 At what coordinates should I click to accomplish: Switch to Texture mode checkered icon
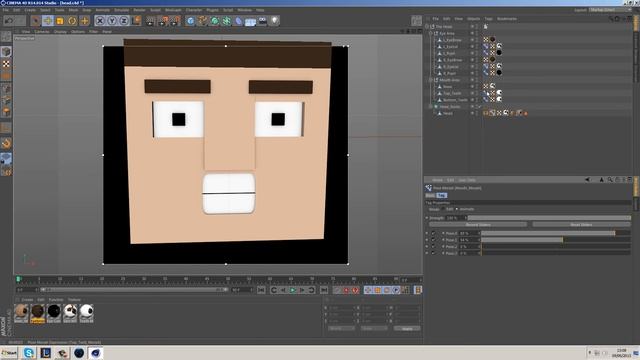pos(6,64)
